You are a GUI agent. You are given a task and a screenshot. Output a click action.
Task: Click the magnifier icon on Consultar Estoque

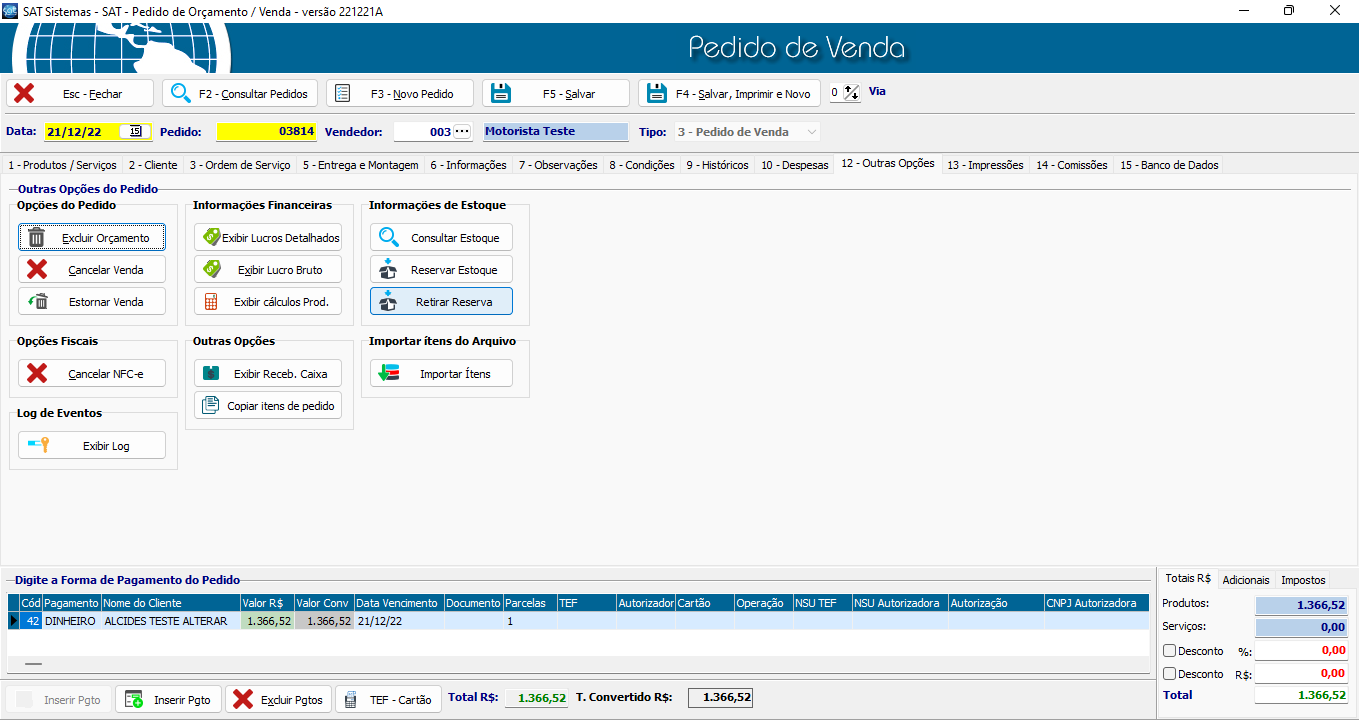click(x=389, y=238)
